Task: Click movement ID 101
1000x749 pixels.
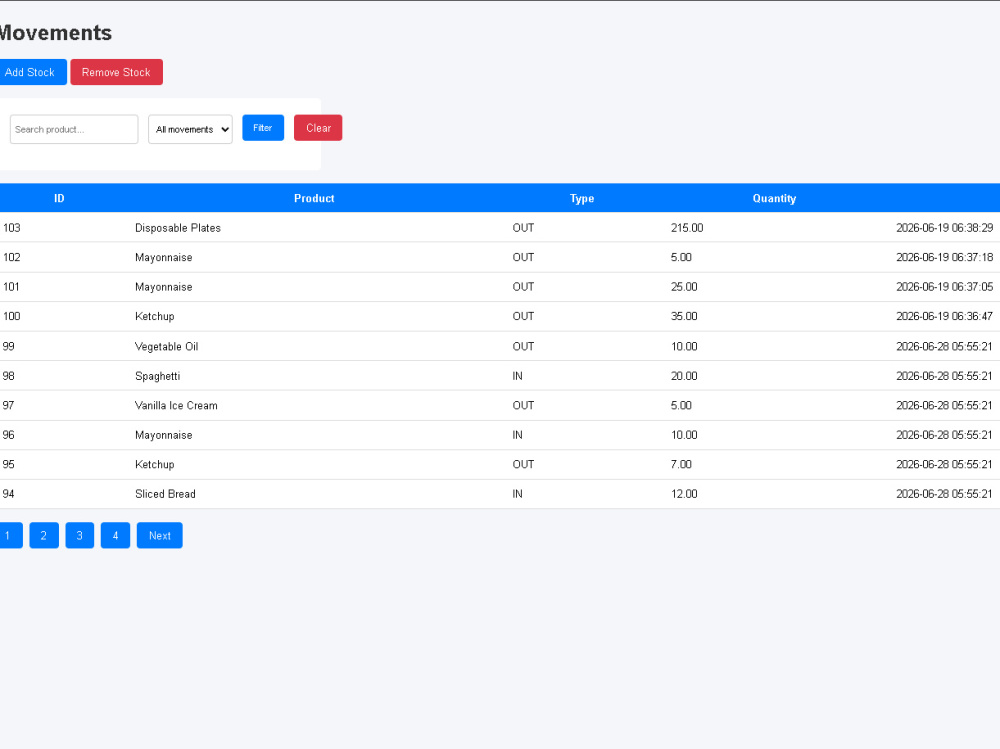Action: tap(11, 287)
